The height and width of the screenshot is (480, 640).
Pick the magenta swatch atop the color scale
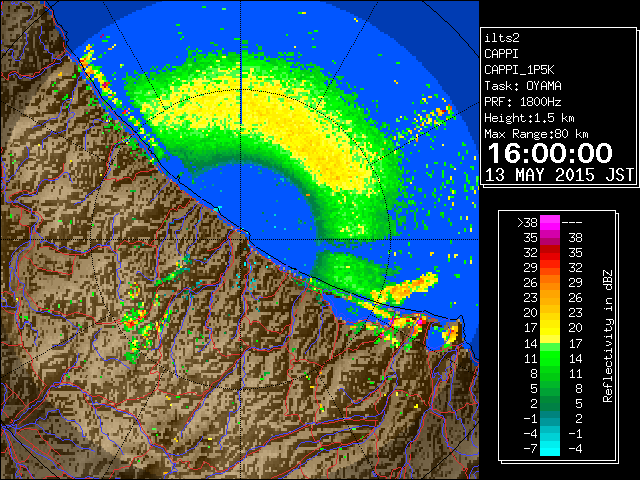(550, 222)
